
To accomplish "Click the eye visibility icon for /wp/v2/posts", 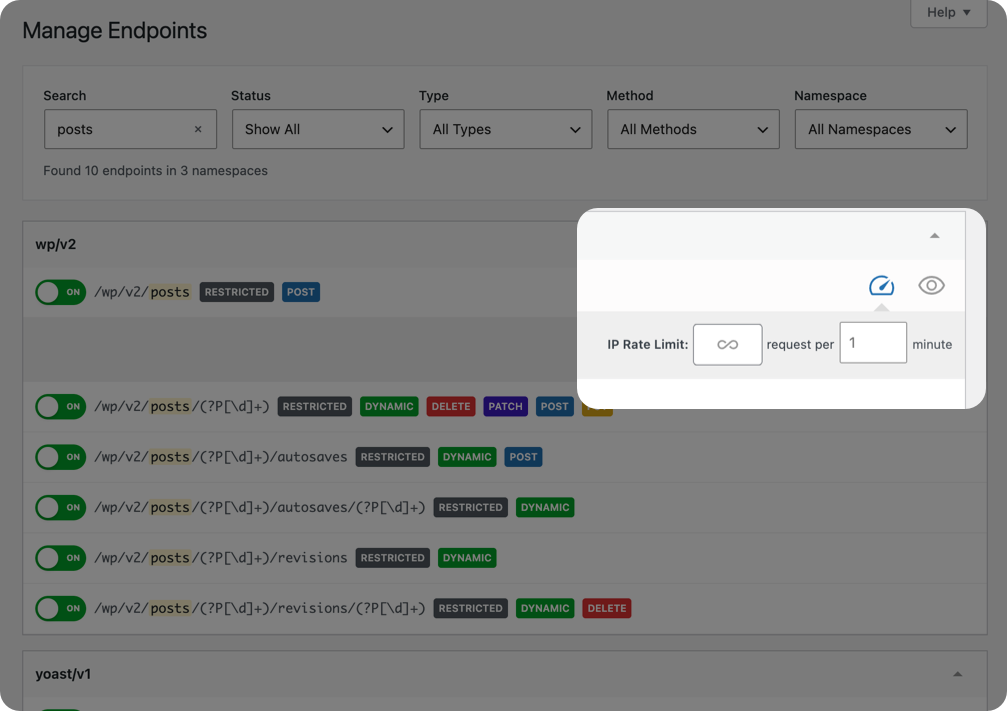I will click(931, 285).
